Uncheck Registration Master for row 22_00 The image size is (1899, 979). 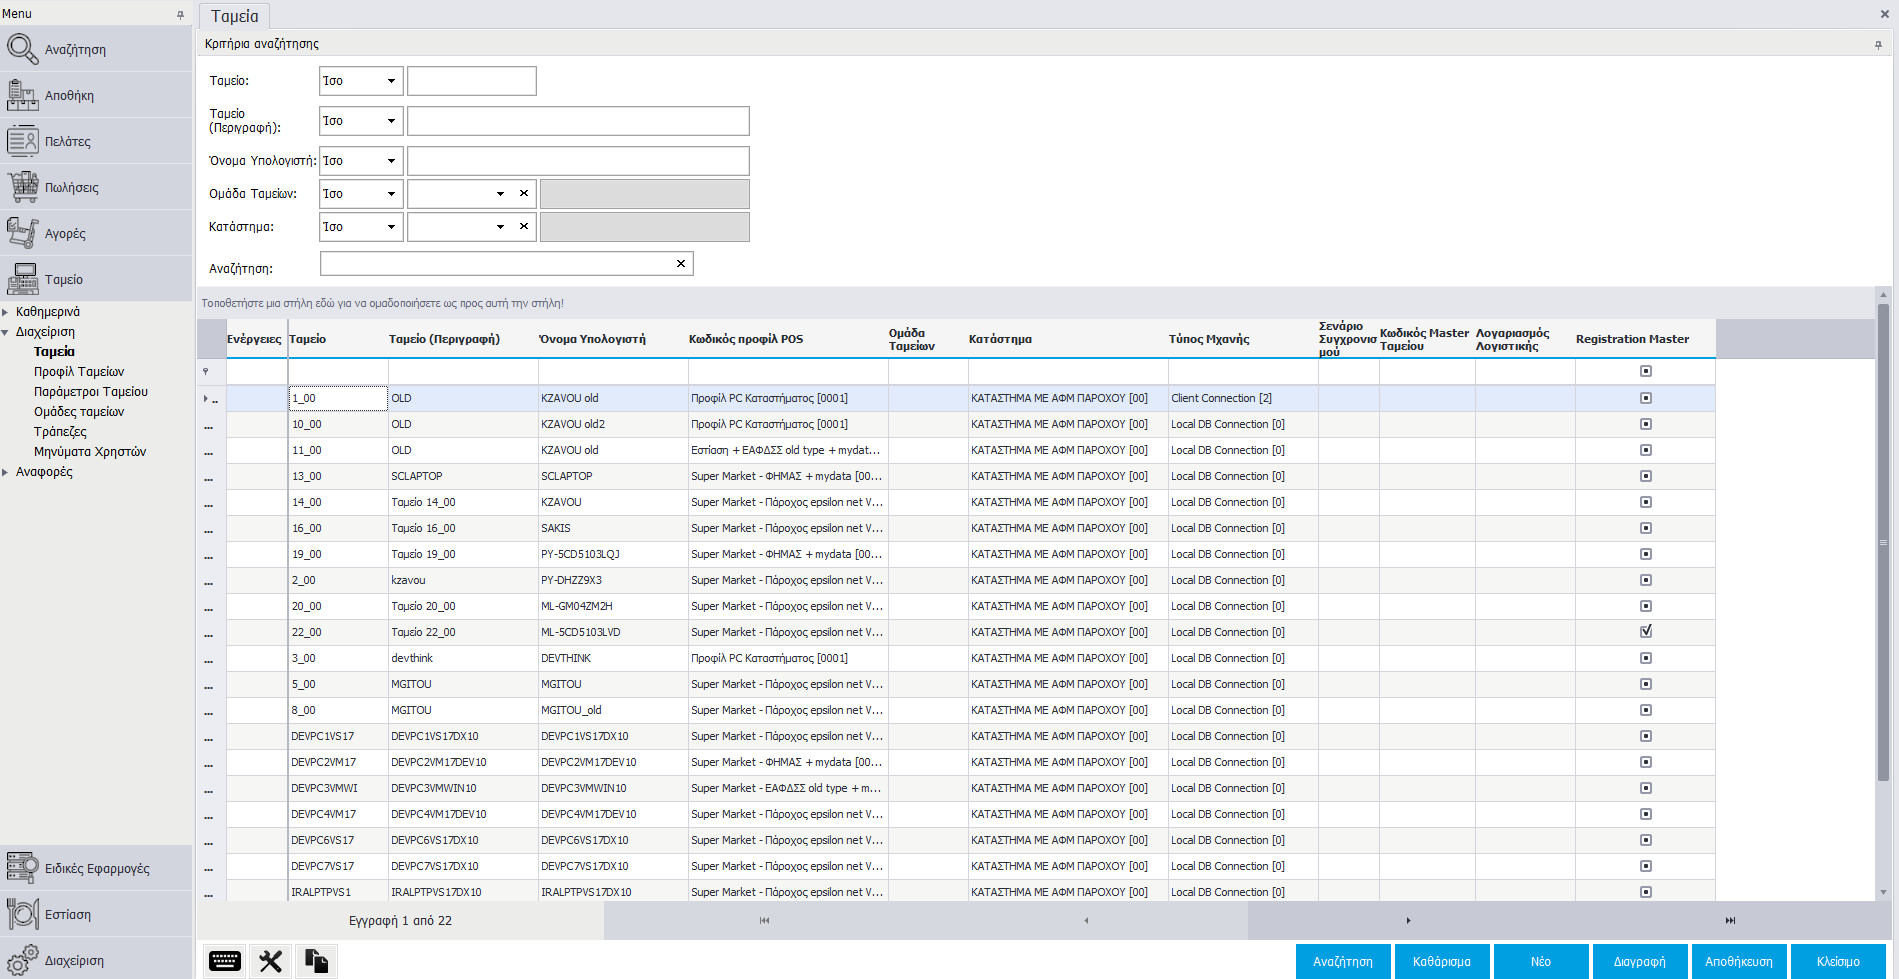pos(1645,632)
